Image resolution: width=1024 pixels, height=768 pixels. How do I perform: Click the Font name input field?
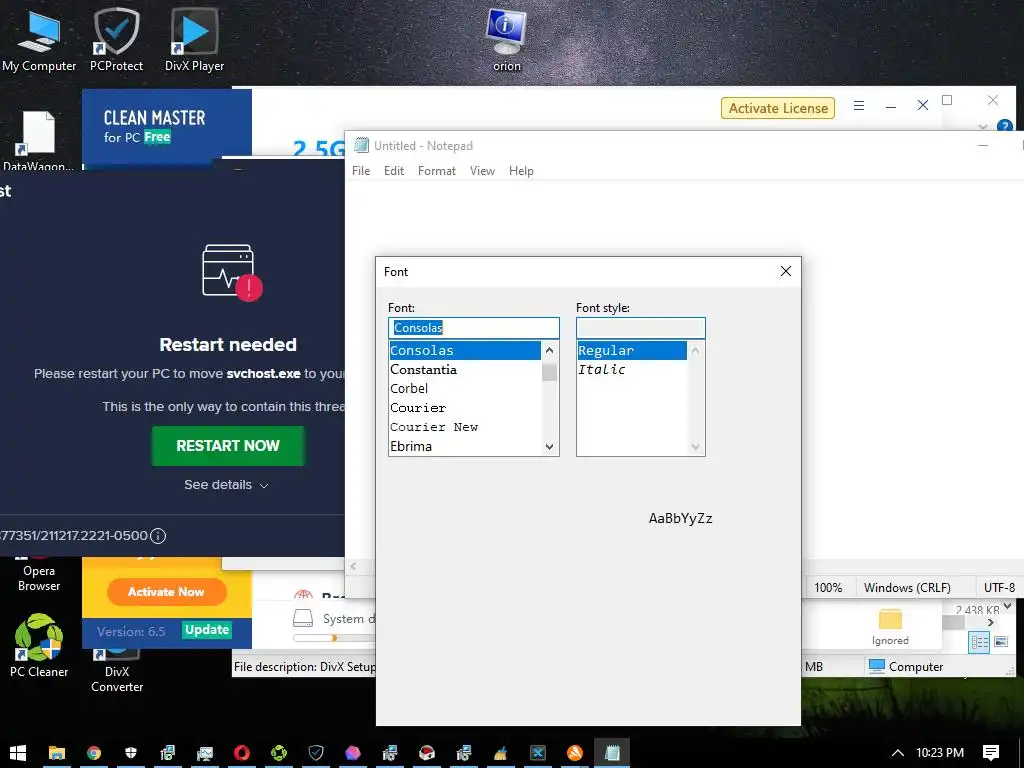473,328
